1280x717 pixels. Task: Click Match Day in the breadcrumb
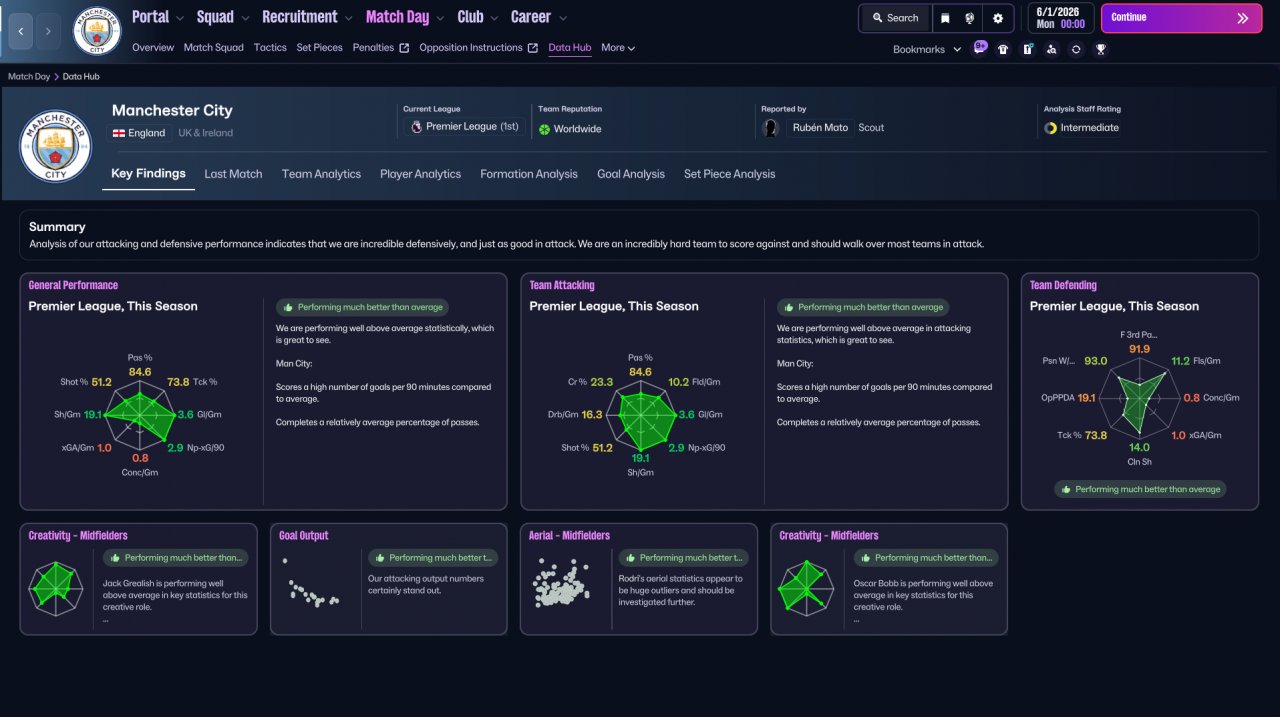[x=29, y=77]
